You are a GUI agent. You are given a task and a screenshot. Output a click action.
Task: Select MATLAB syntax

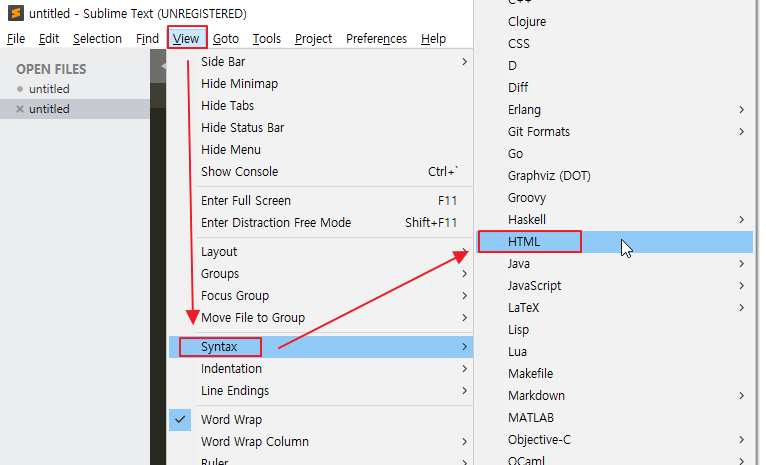615,417
